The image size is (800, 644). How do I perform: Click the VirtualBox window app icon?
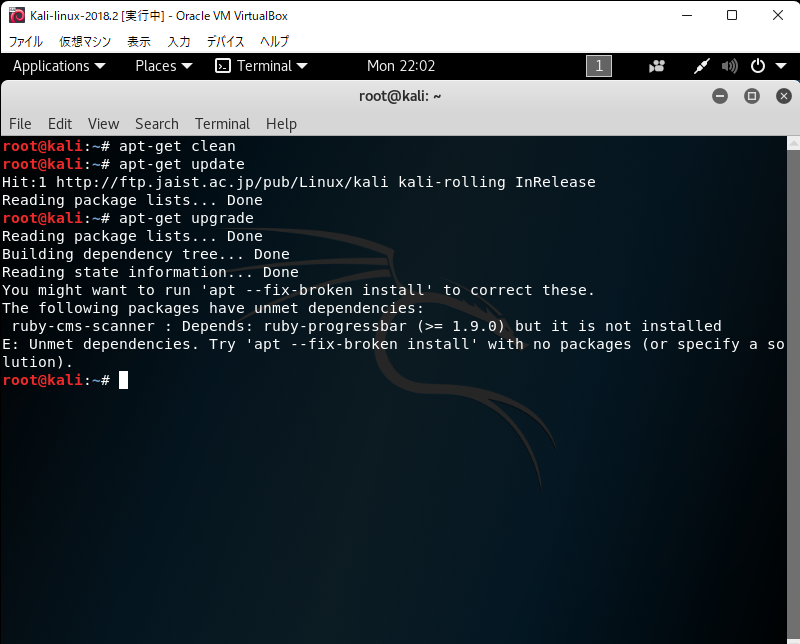tap(17, 15)
